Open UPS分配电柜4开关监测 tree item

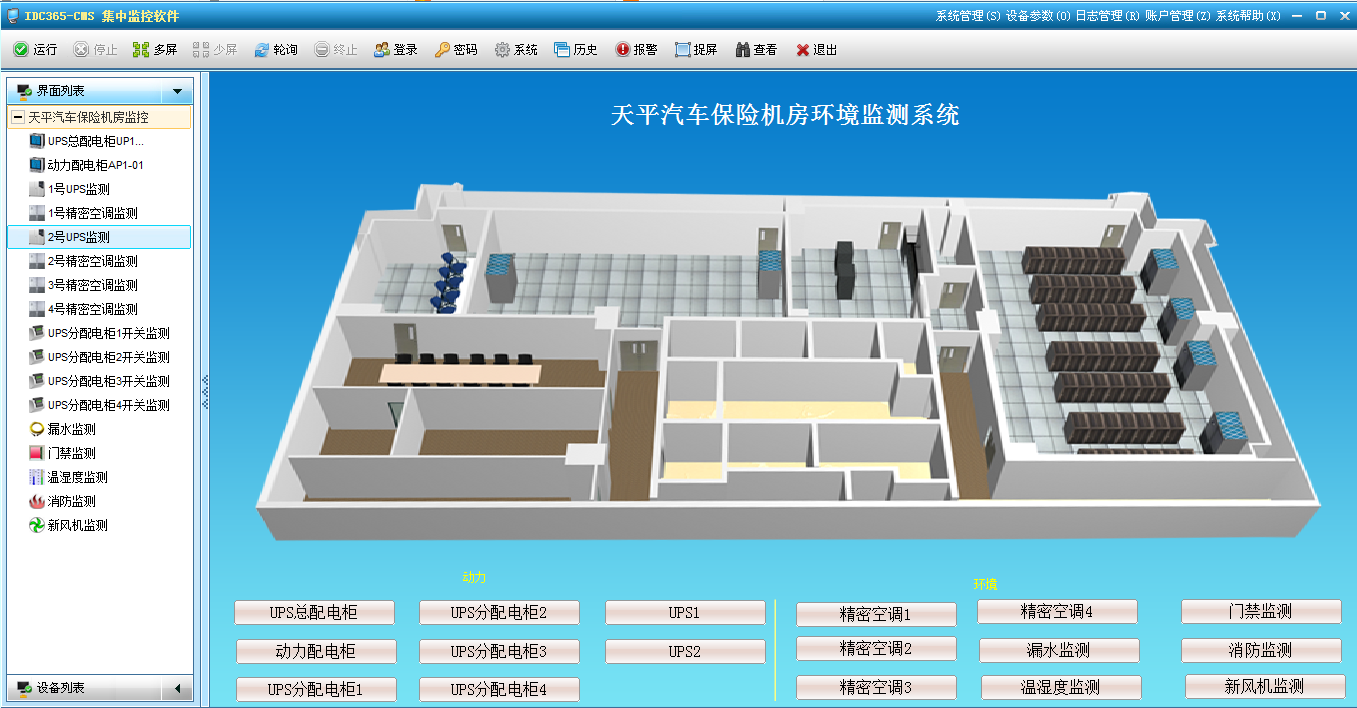tap(109, 405)
